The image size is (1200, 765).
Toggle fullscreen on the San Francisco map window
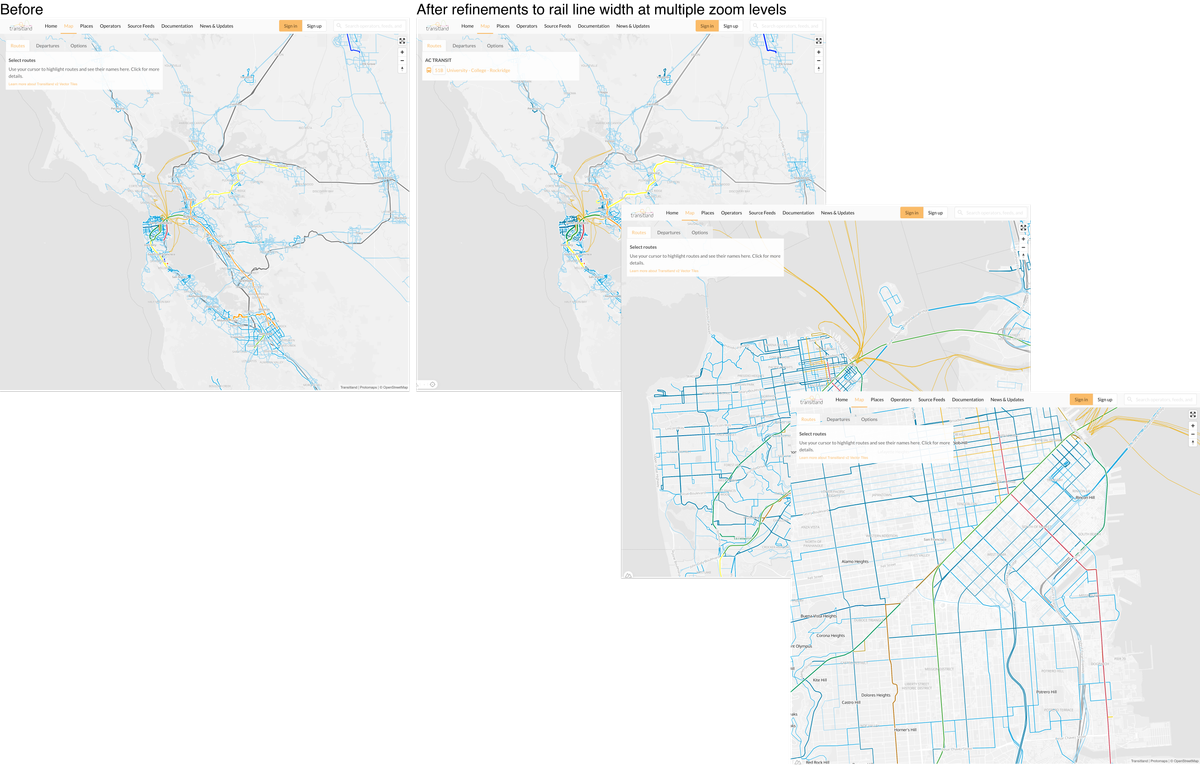click(x=1192, y=415)
